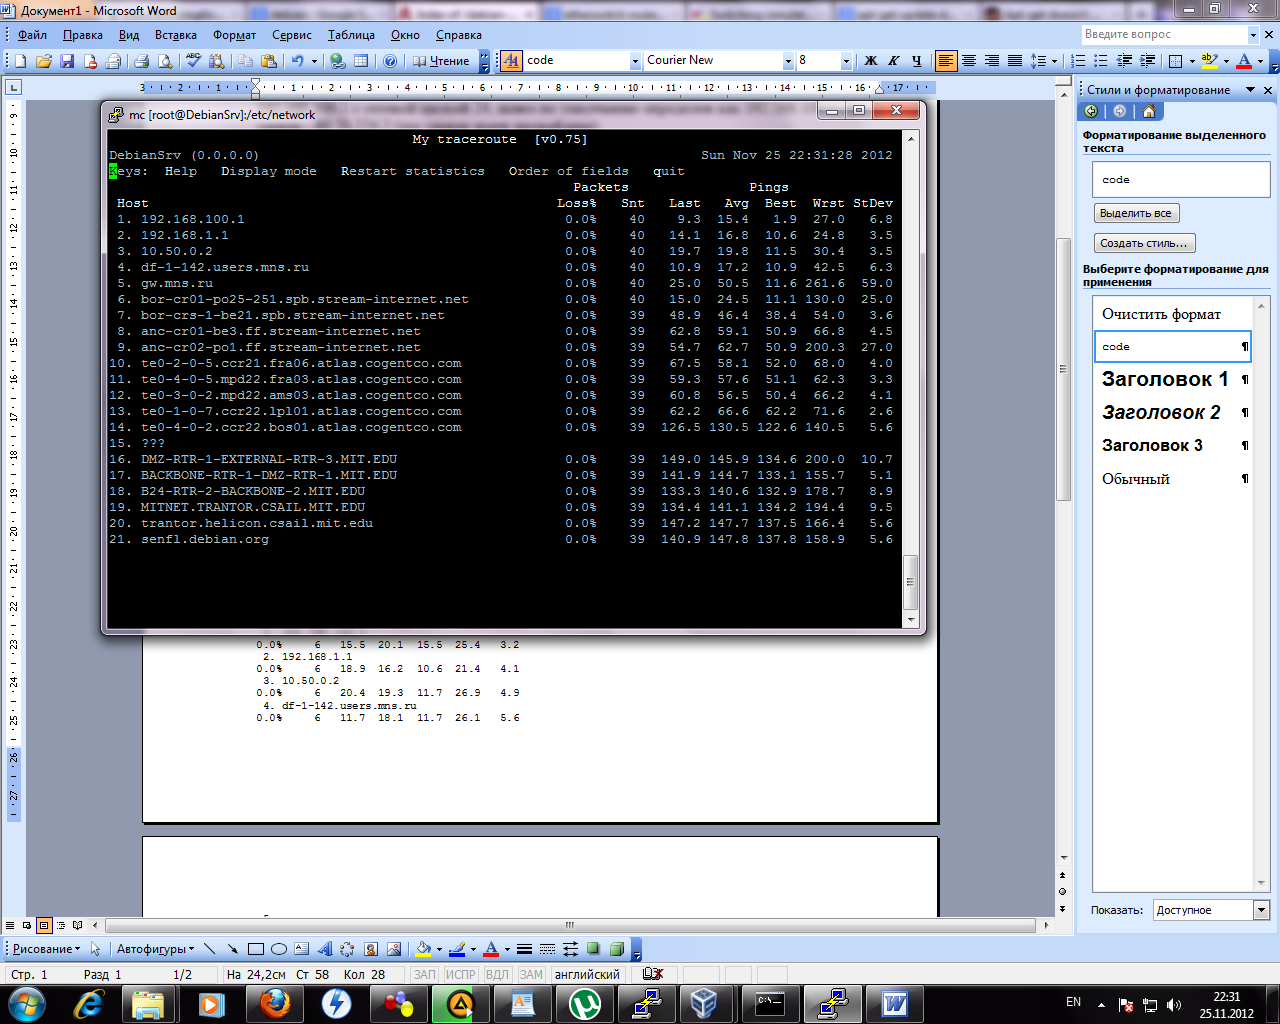1280x1024 pixels.
Task: Toggle Underline (Ч) formatting
Action: 917,61
